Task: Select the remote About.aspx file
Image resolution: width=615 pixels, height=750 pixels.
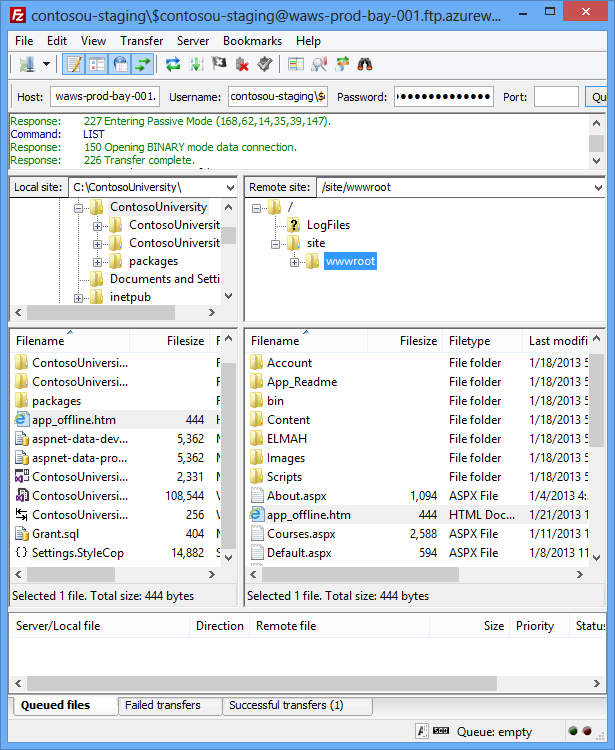Action: (x=418, y=496)
